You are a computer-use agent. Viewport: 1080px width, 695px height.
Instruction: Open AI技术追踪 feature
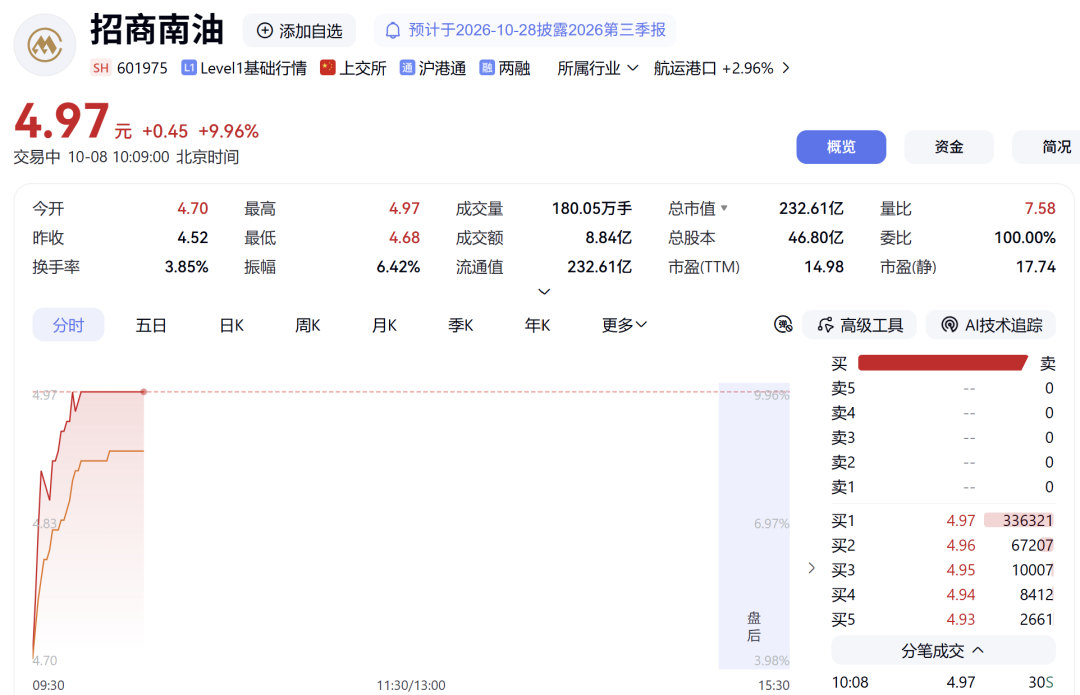[990, 325]
